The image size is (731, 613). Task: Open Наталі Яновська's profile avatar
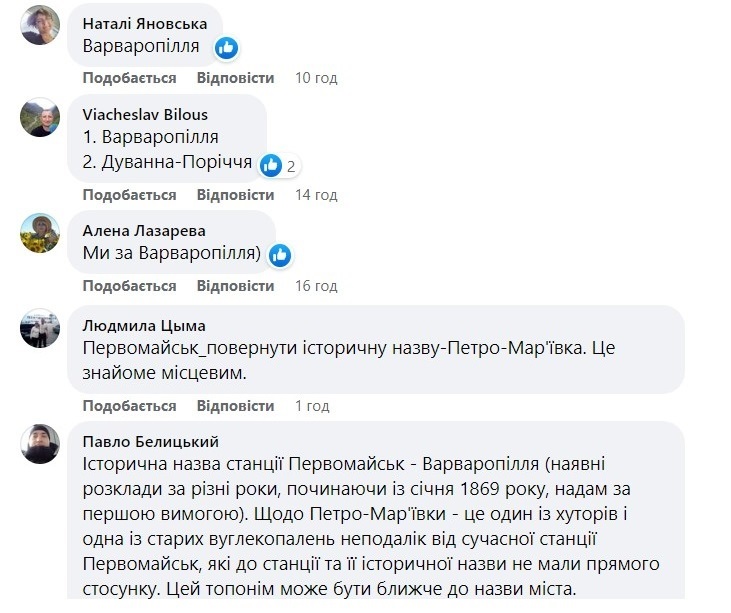click(x=40, y=25)
